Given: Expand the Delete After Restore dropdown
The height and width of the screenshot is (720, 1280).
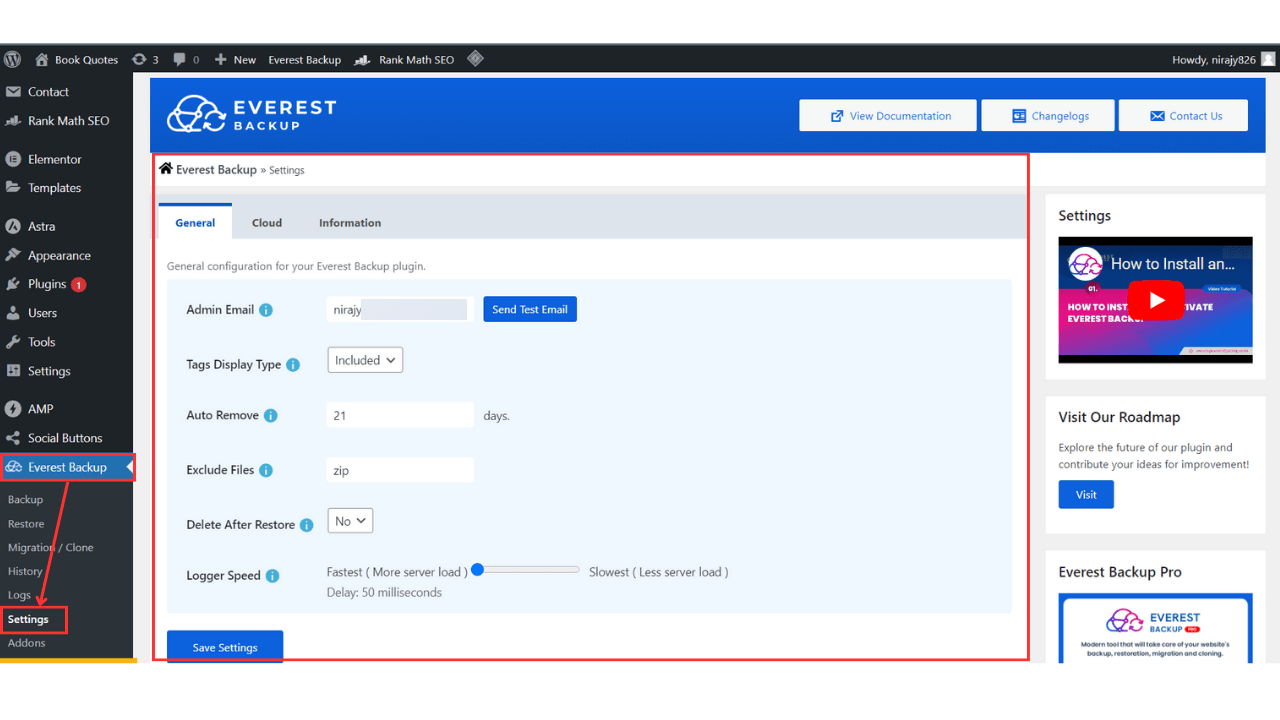Looking at the screenshot, I should coord(350,521).
